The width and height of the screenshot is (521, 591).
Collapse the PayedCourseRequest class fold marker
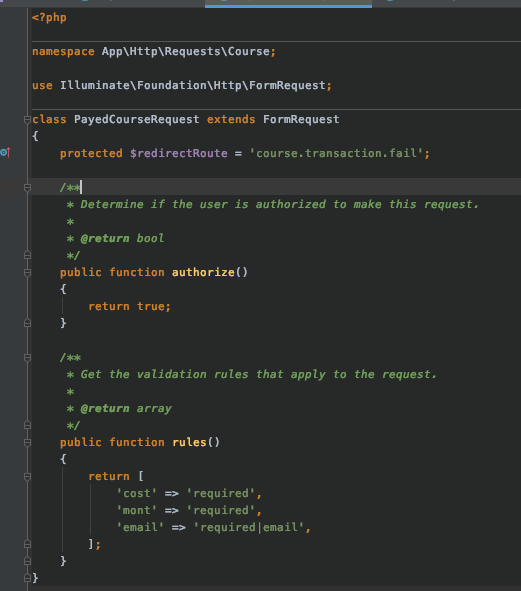pos(27,120)
